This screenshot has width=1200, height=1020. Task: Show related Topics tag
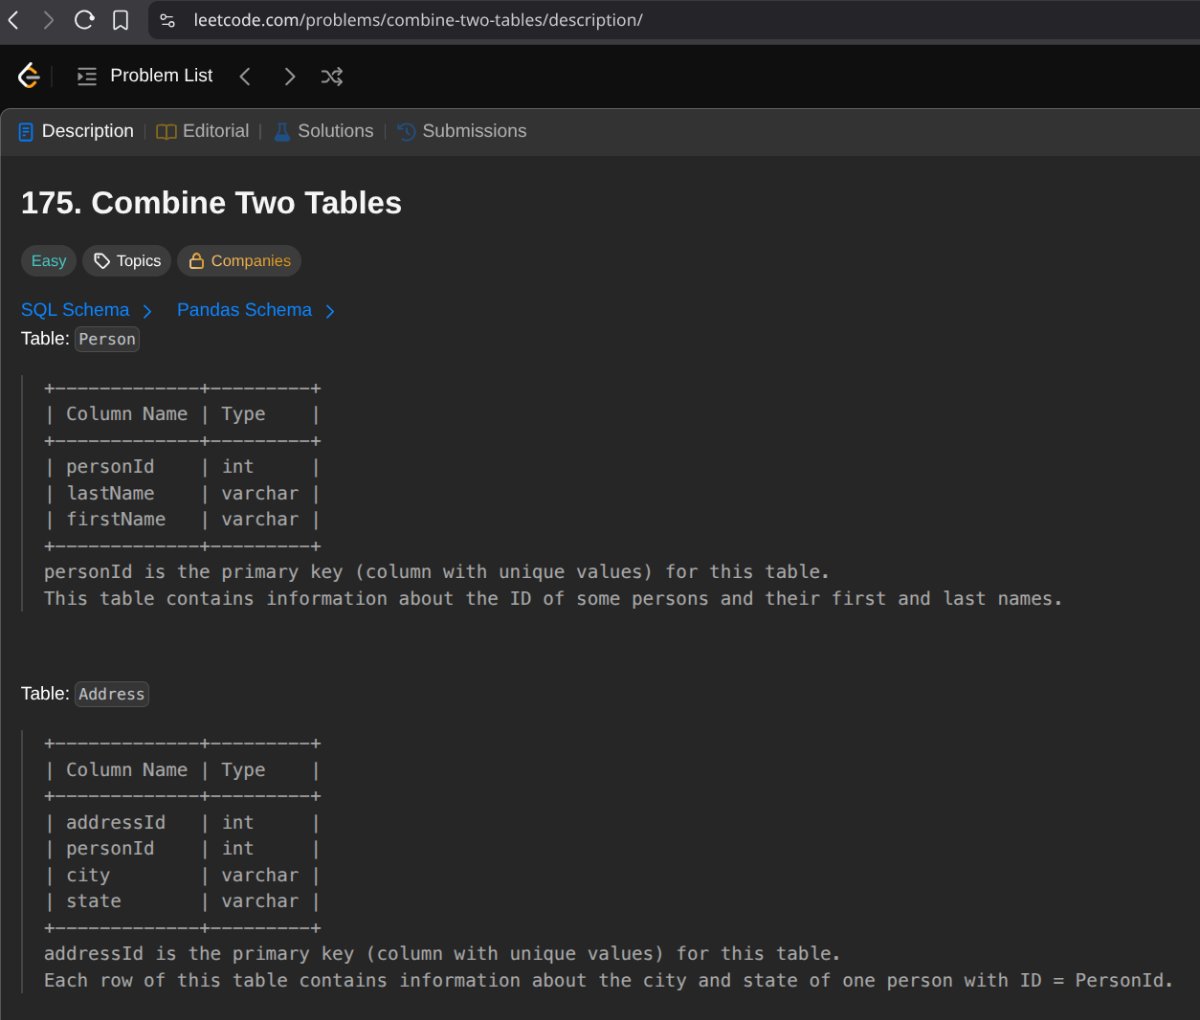[127, 261]
